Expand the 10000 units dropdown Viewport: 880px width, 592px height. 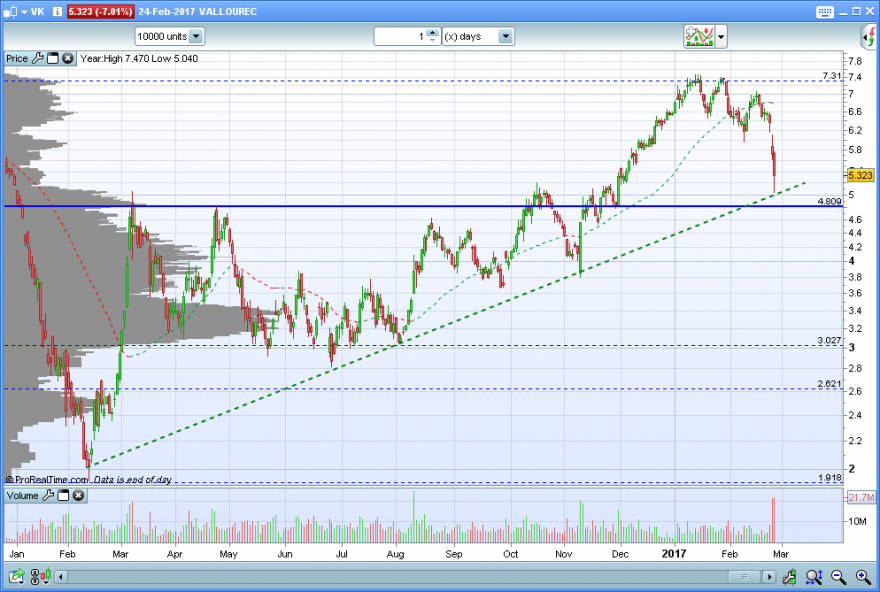(x=196, y=36)
